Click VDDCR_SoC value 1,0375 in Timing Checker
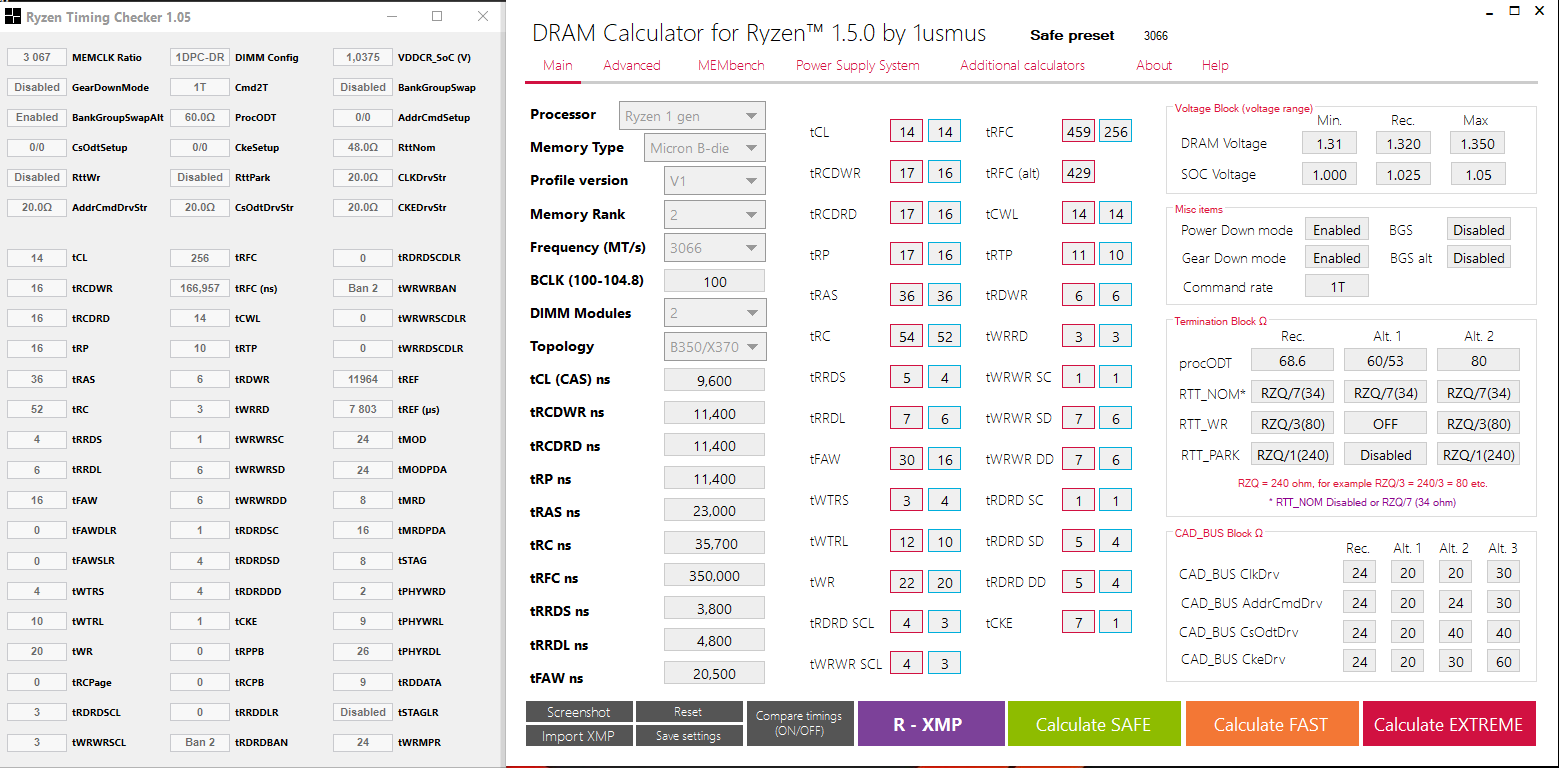Screen dimensions: 1559x768 click(x=363, y=57)
